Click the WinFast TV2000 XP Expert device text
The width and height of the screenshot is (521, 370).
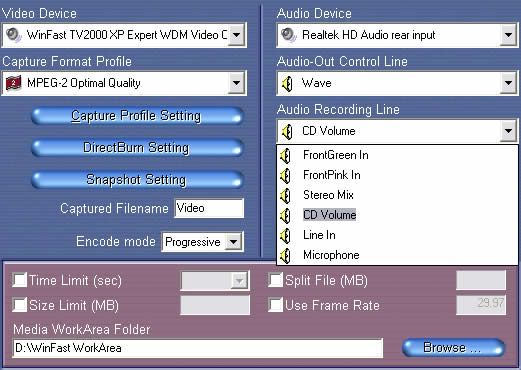[x=127, y=35]
